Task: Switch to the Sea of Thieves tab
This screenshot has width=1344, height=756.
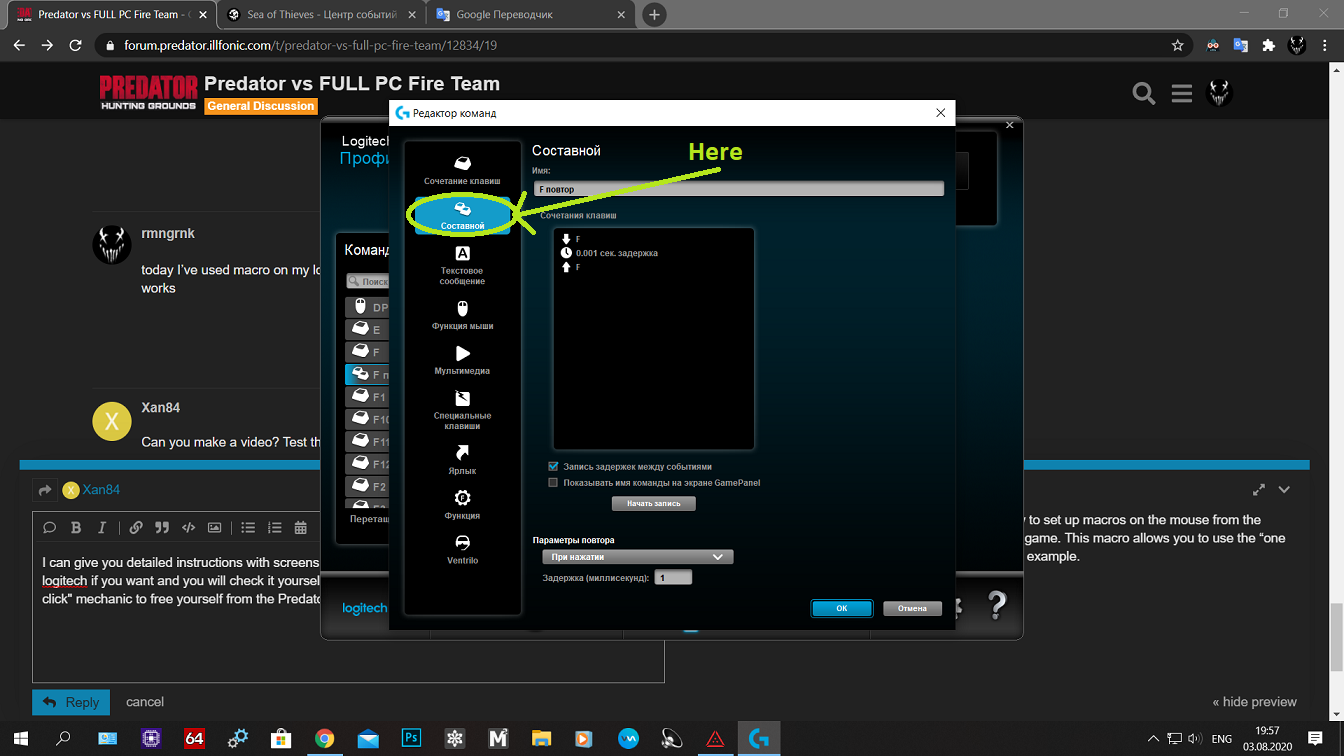Action: [x=320, y=15]
